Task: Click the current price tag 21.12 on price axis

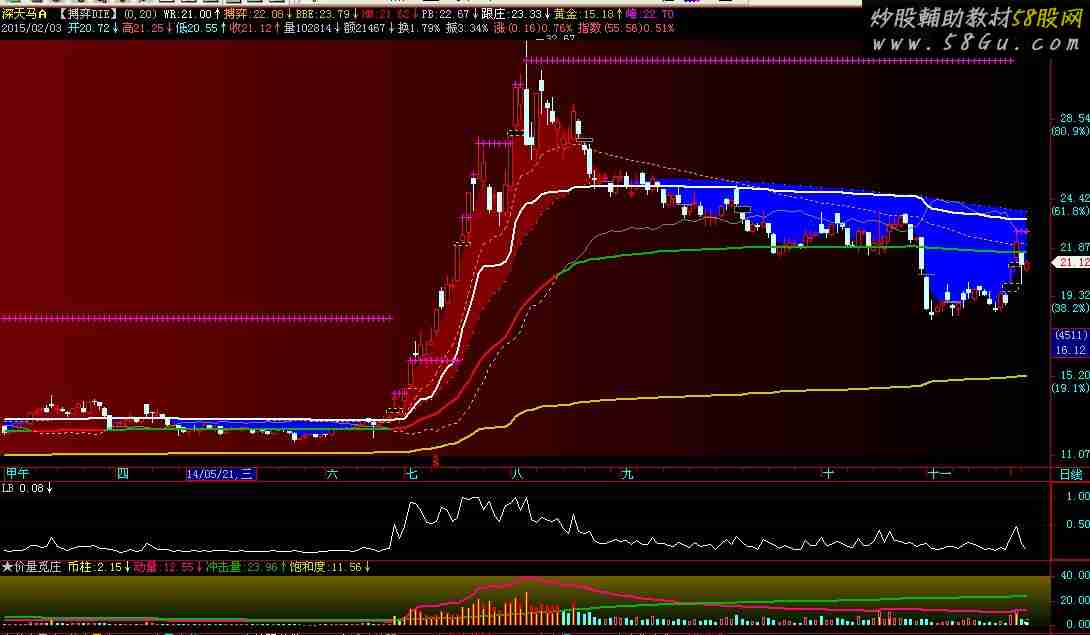Action: click(1071, 262)
